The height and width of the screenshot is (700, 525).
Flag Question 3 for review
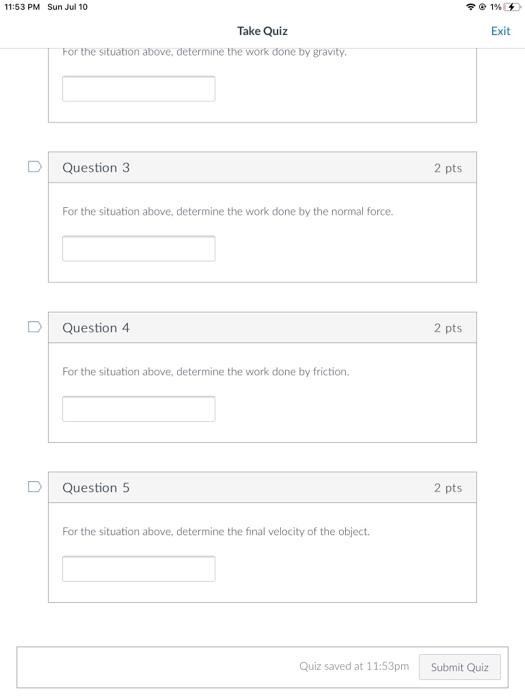34,167
